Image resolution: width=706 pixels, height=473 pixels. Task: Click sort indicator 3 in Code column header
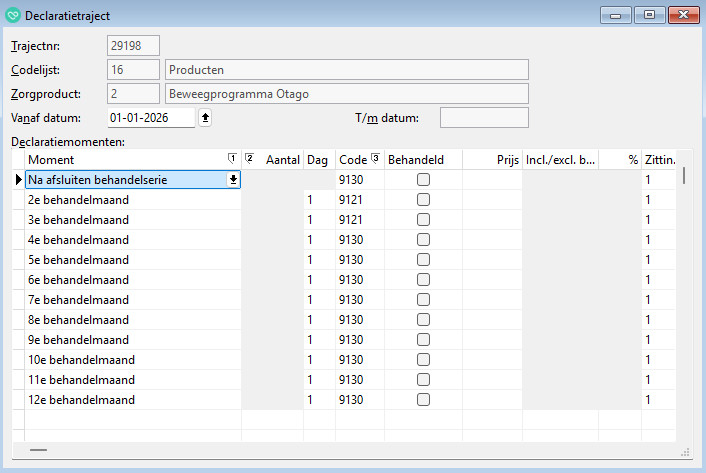click(x=375, y=159)
